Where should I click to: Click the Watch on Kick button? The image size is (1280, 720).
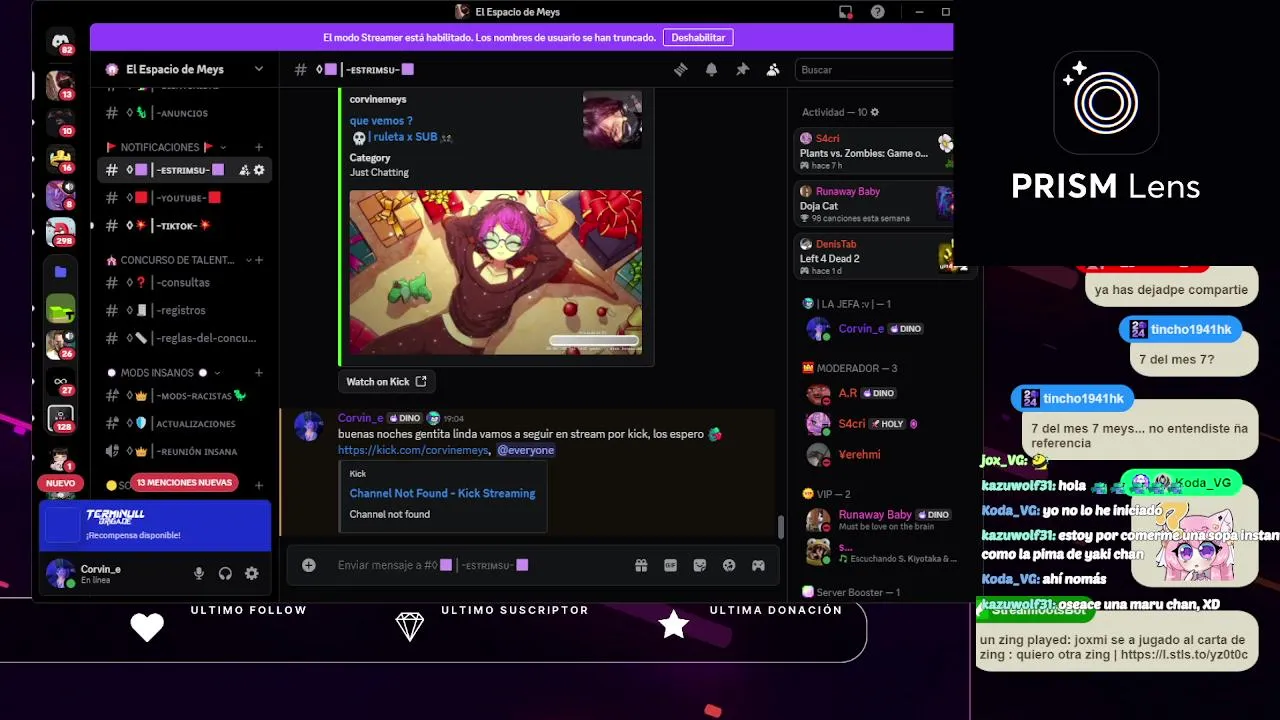(386, 381)
